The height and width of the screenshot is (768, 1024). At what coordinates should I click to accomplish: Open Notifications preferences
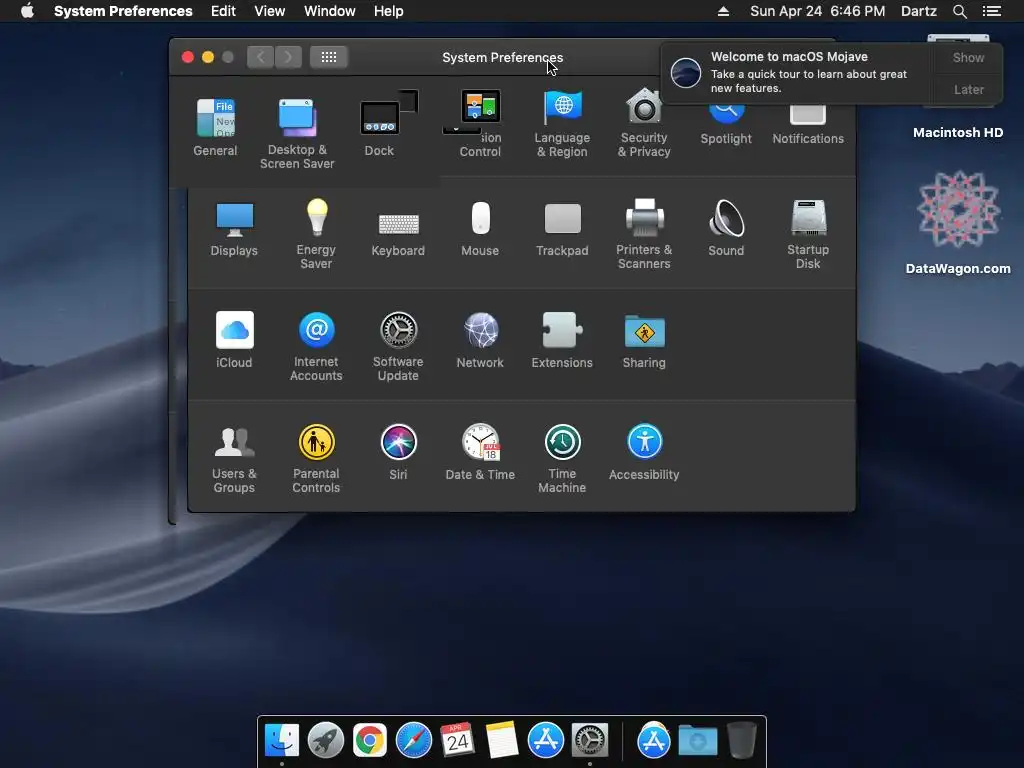point(808,125)
